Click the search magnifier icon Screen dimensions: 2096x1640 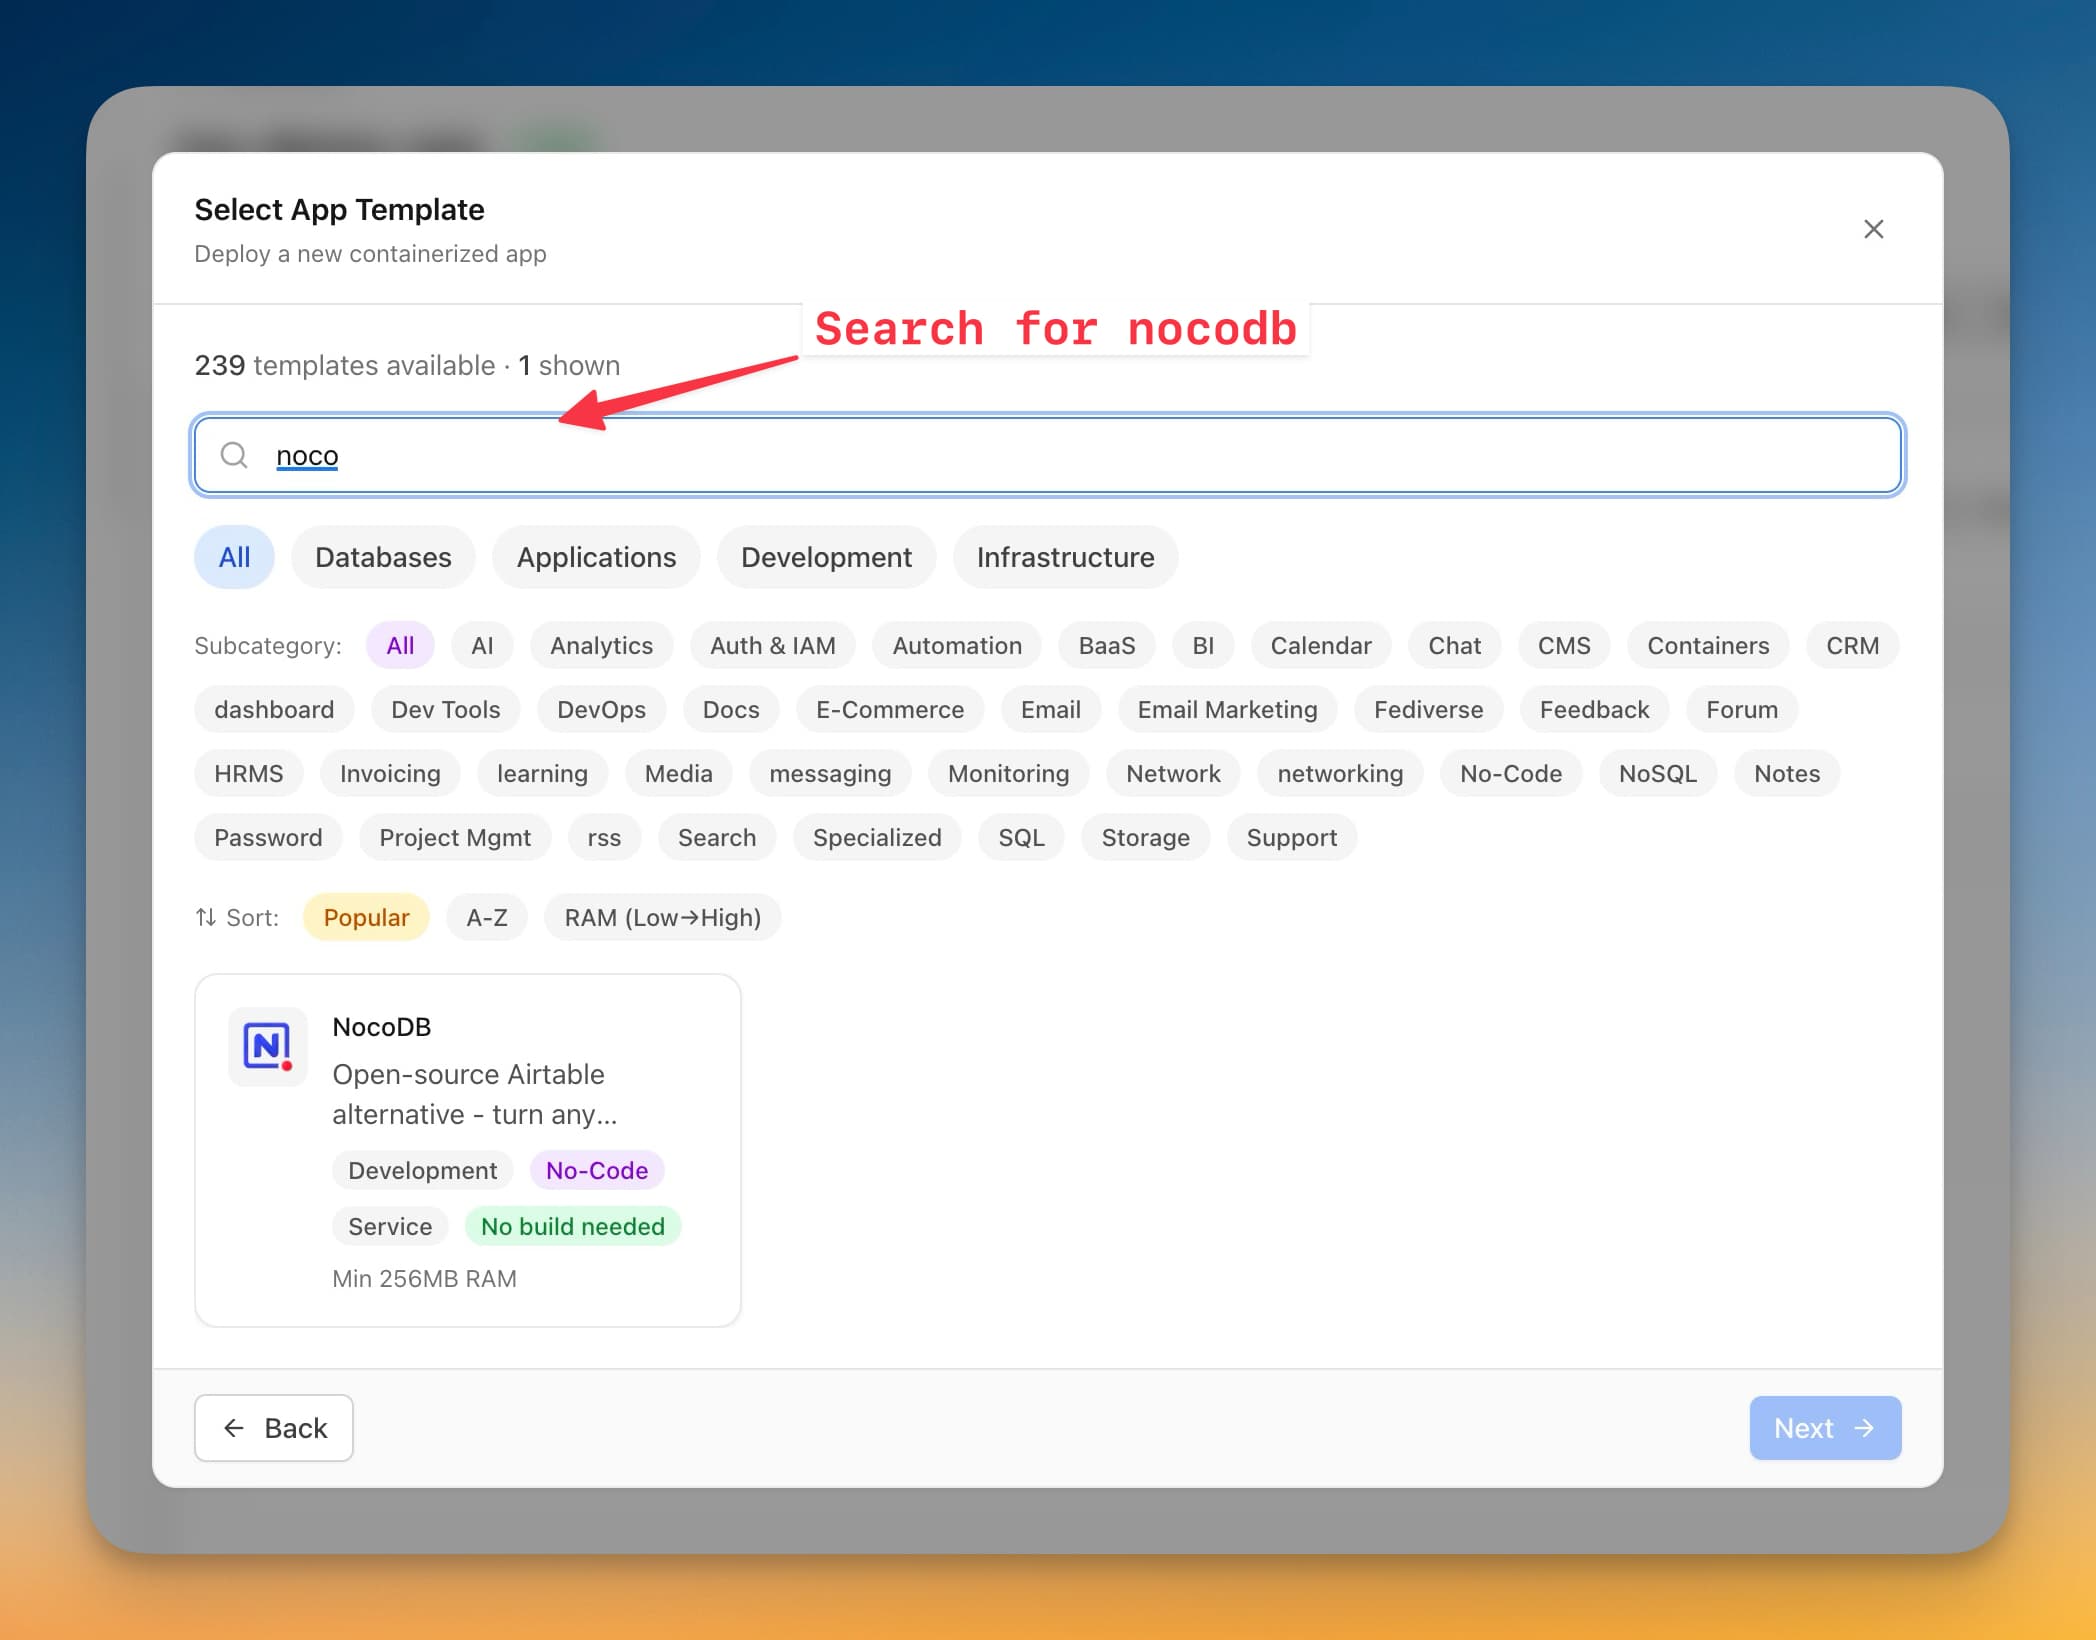point(234,455)
